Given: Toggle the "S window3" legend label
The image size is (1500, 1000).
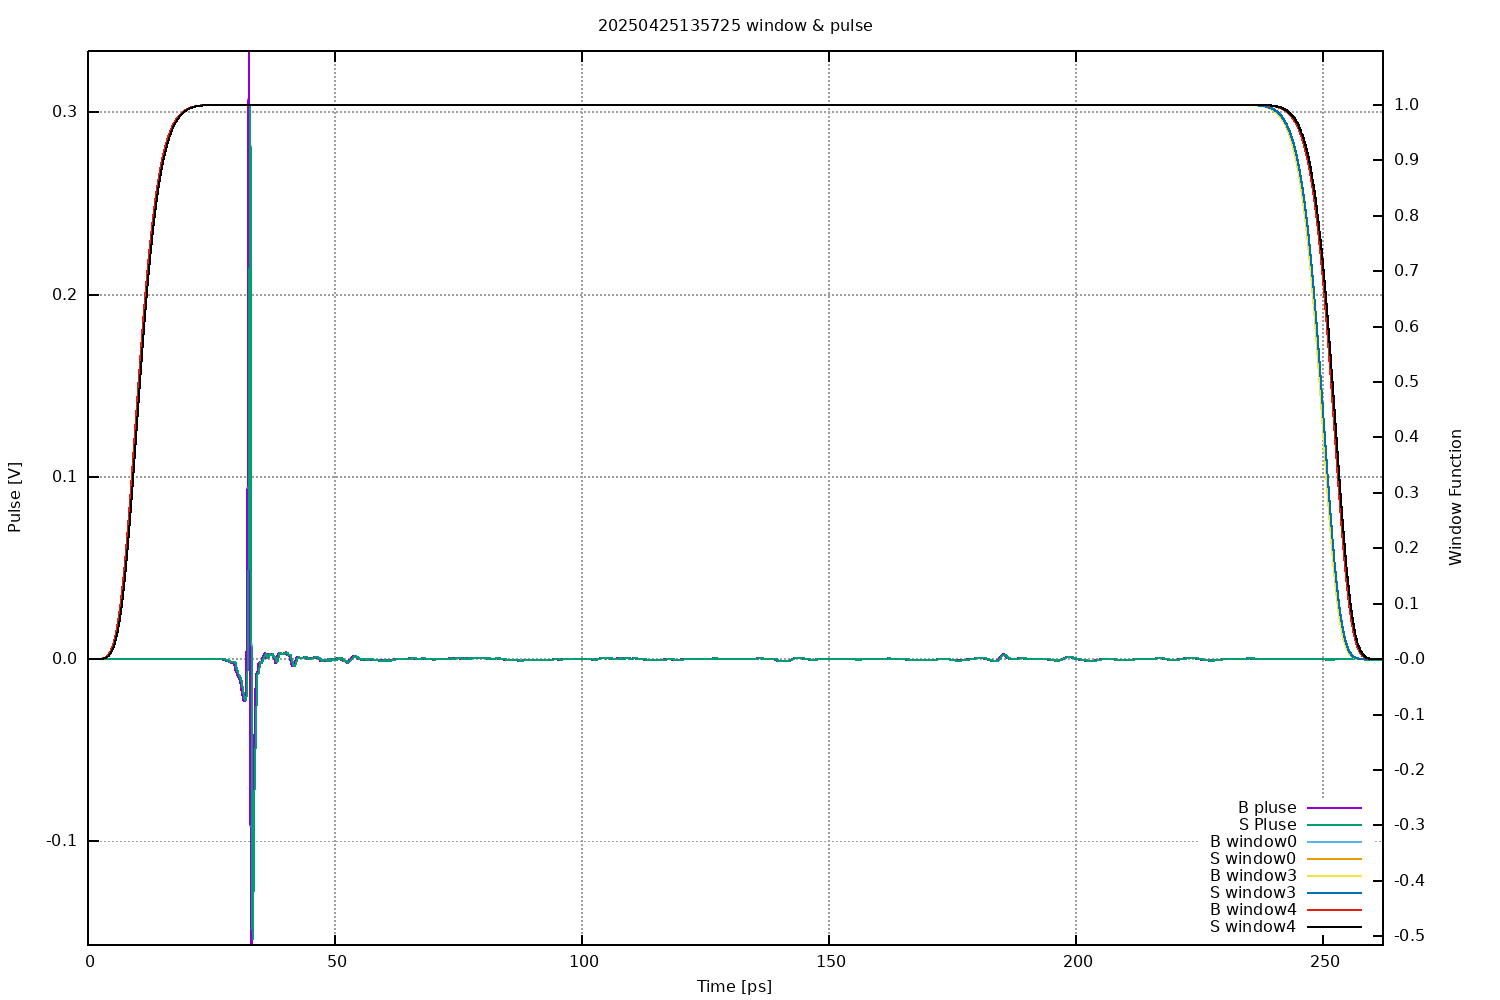Looking at the screenshot, I should pos(1252,893).
